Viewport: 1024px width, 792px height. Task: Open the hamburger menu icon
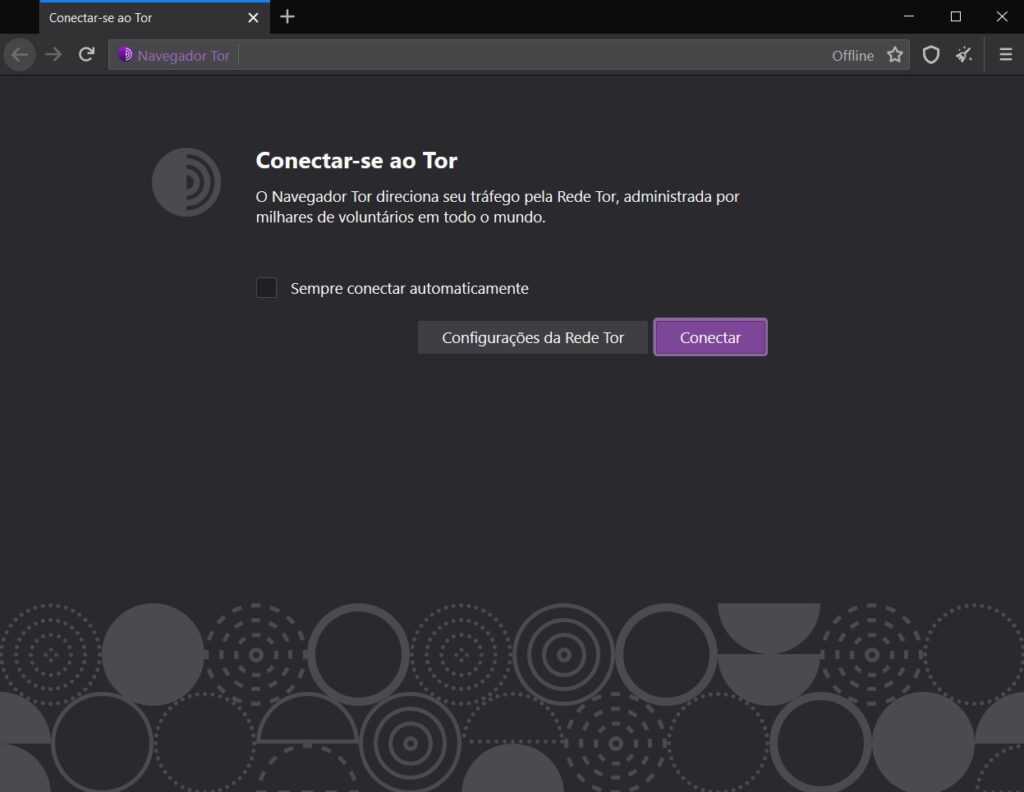[1005, 55]
